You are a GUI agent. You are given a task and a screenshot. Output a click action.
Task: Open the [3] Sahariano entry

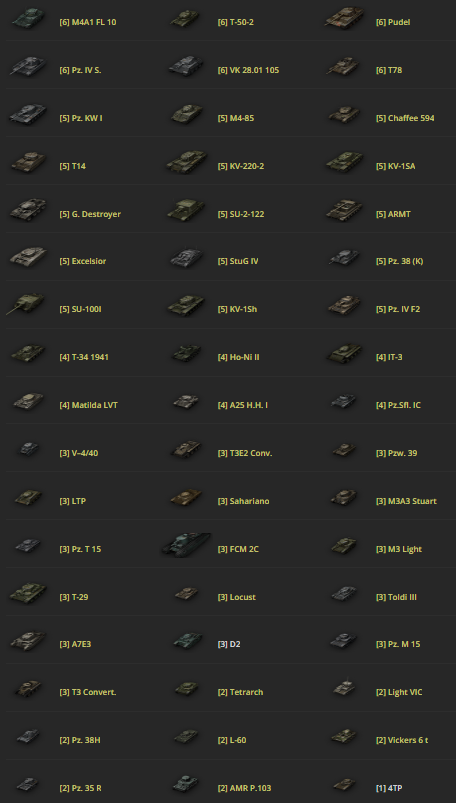pyautogui.click(x=243, y=501)
